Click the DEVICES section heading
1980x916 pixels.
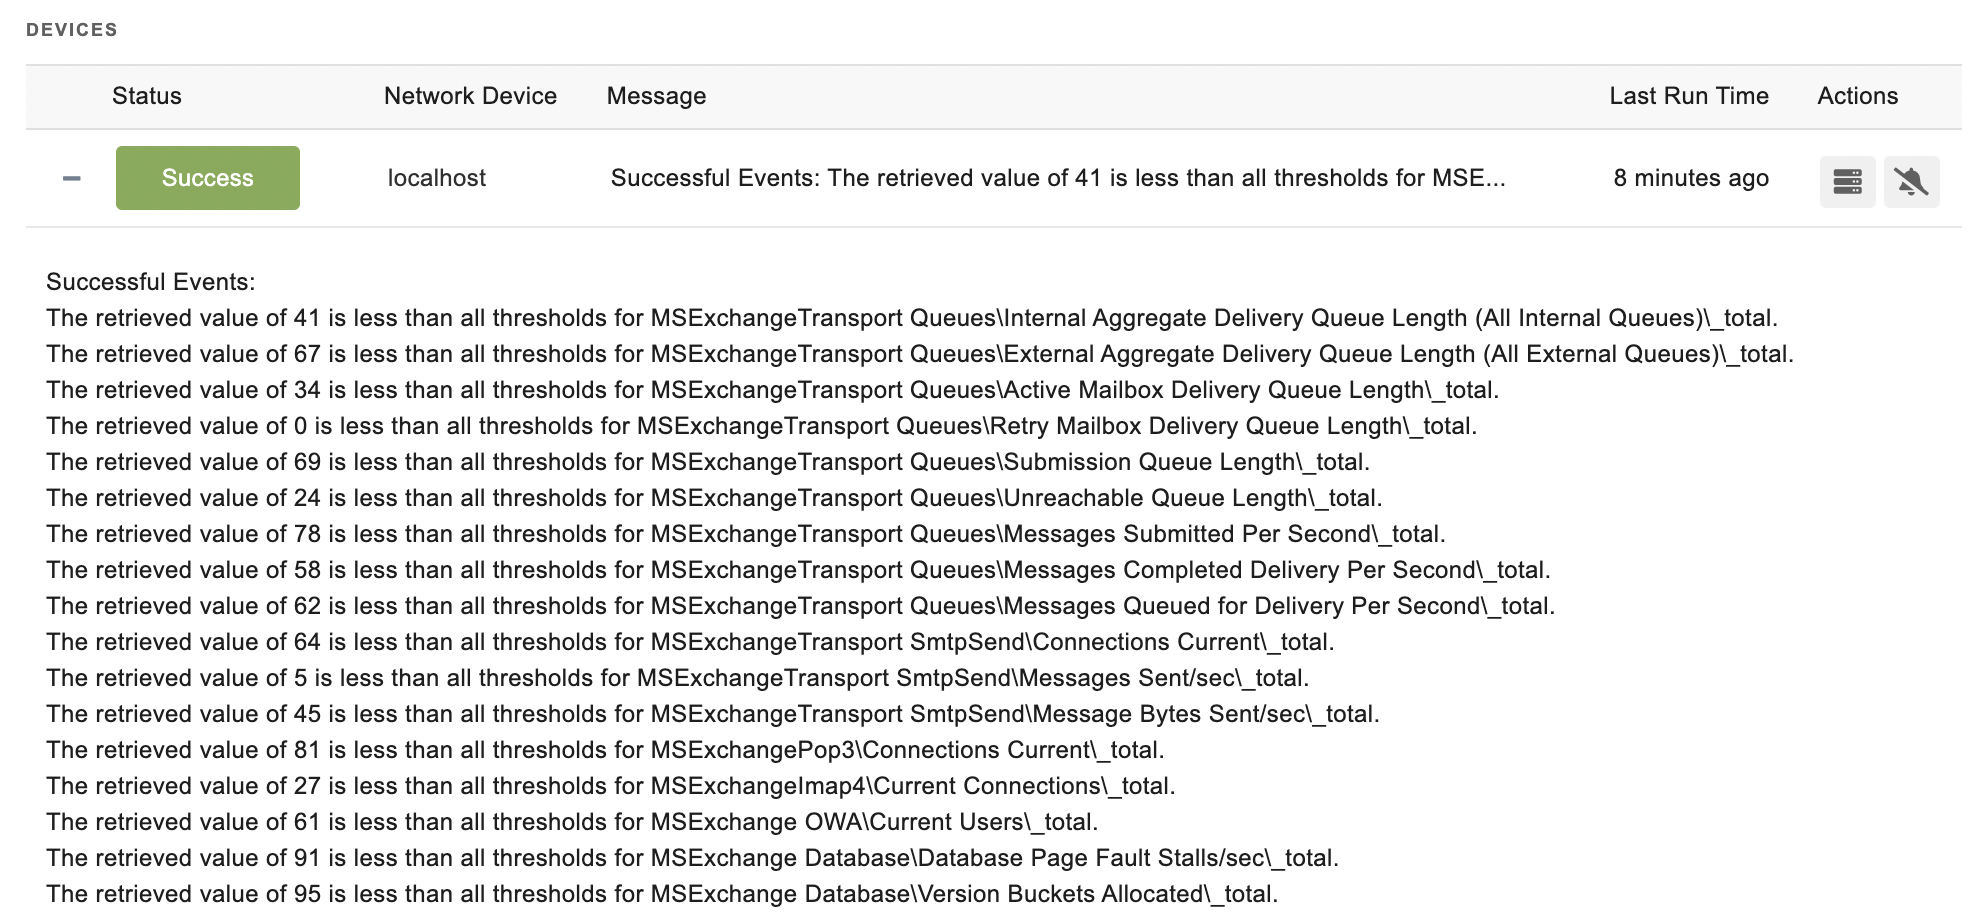pyautogui.click(x=72, y=30)
